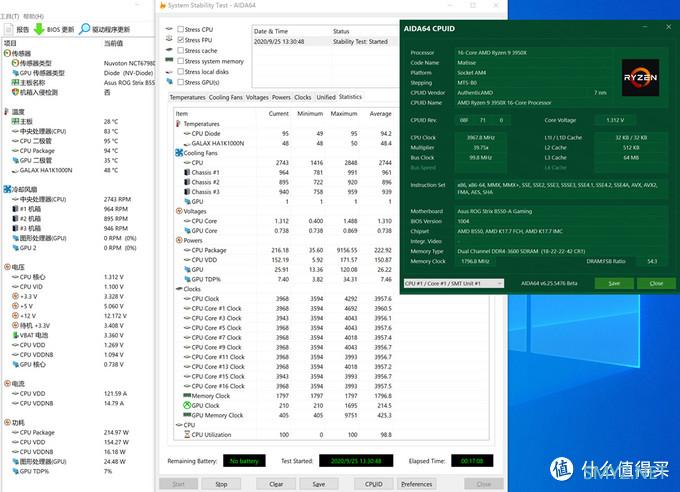Image resolution: width=680 pixels, height=492 pixels.
Task: Collapse the sensor section in left panel
Action: point(7,53)
